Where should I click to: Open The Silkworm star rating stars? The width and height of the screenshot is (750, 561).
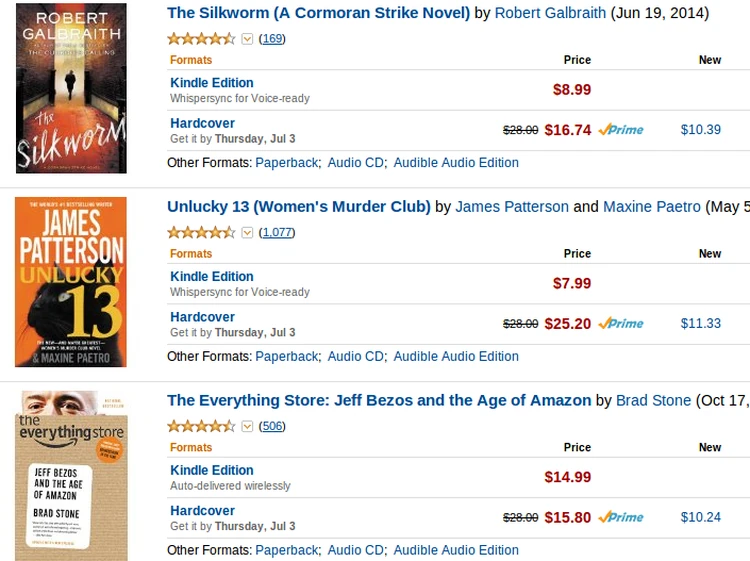201,39
